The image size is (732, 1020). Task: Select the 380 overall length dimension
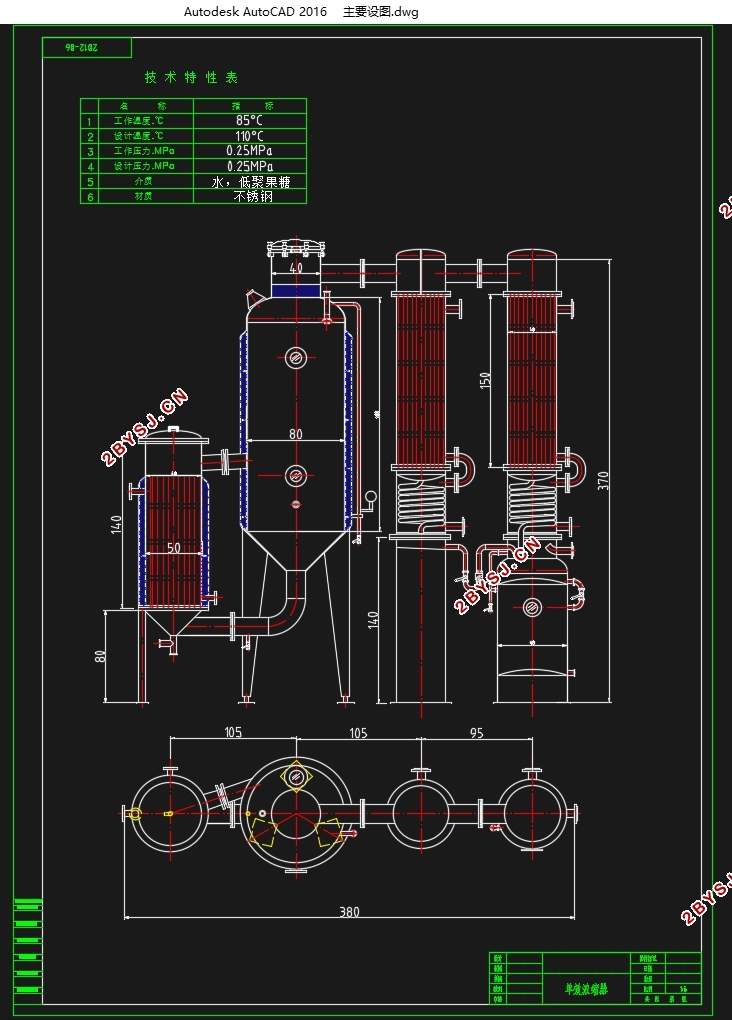[349, 912]
